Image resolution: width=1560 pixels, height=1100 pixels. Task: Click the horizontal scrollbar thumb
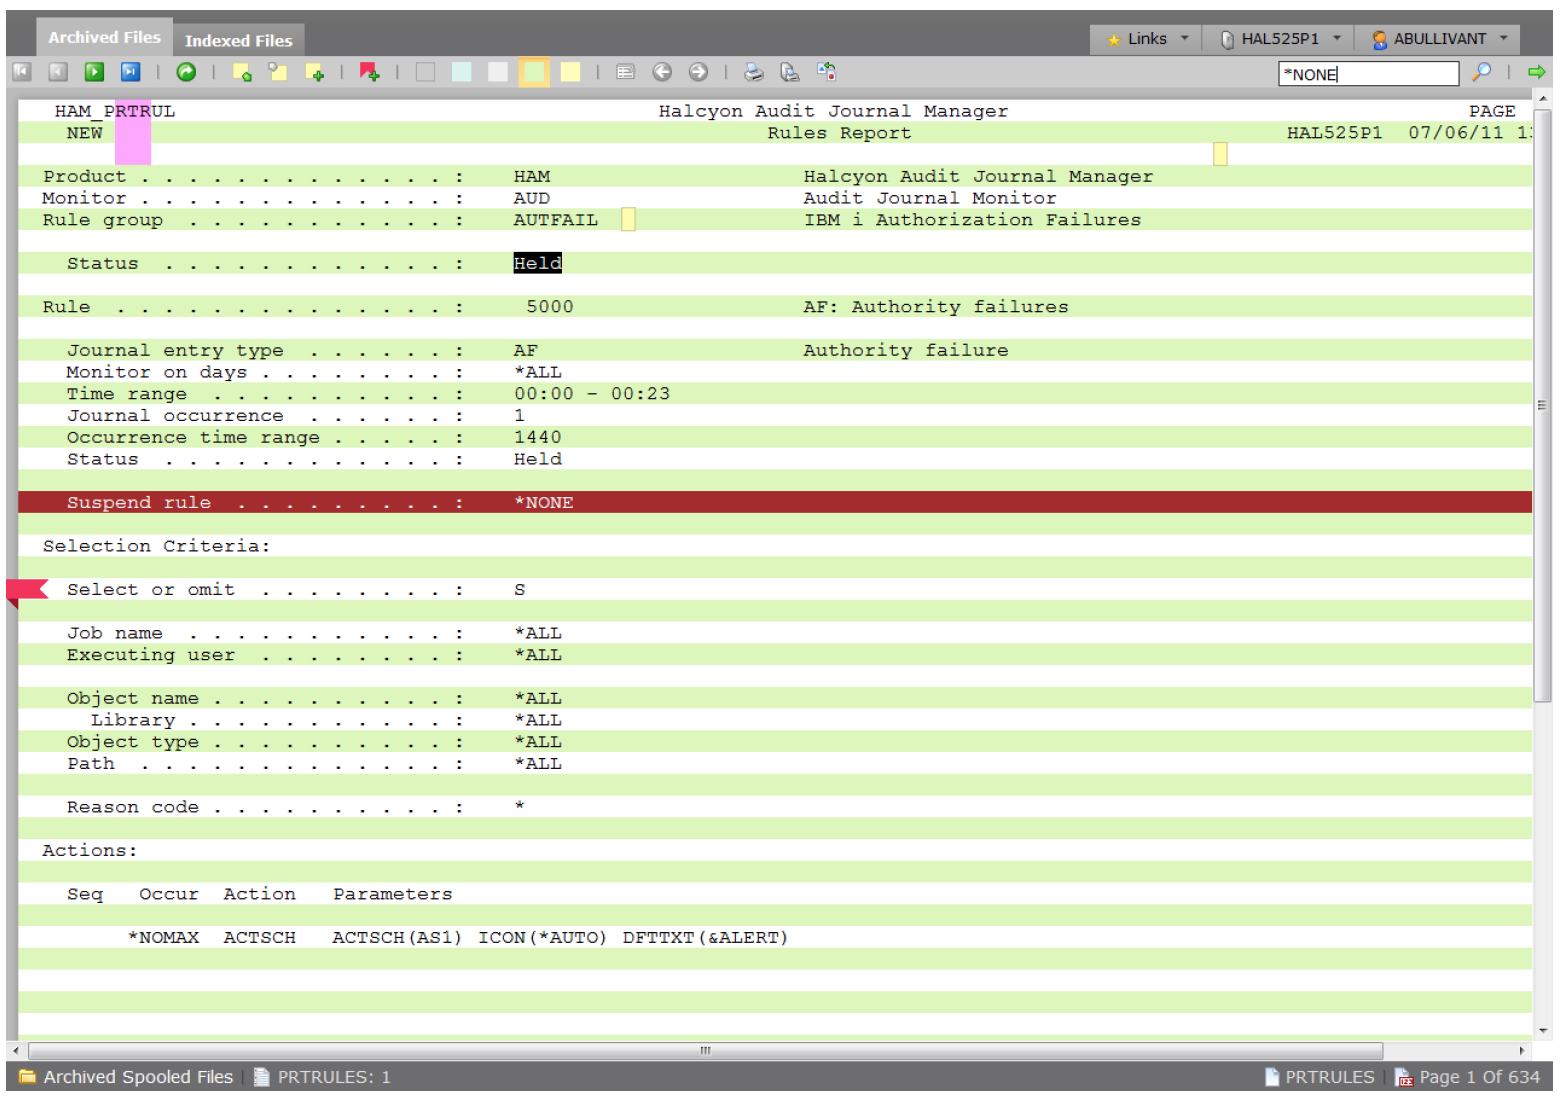click(706, 1051)
